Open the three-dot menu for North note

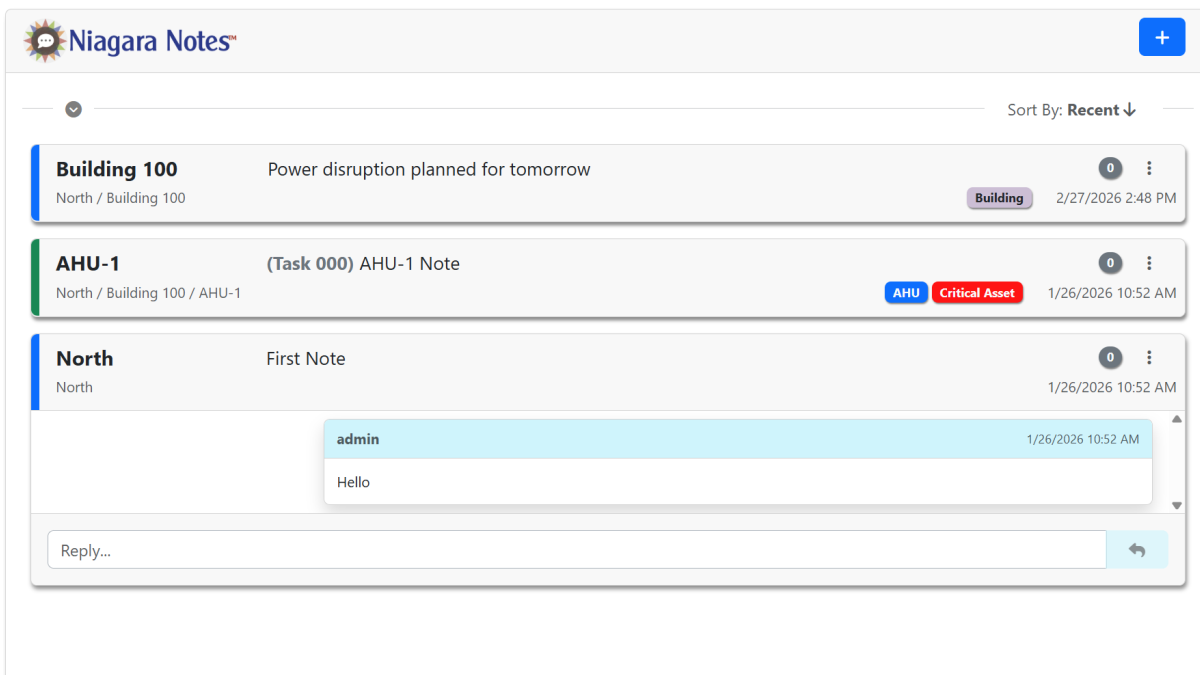click(x=1149, y=357)
